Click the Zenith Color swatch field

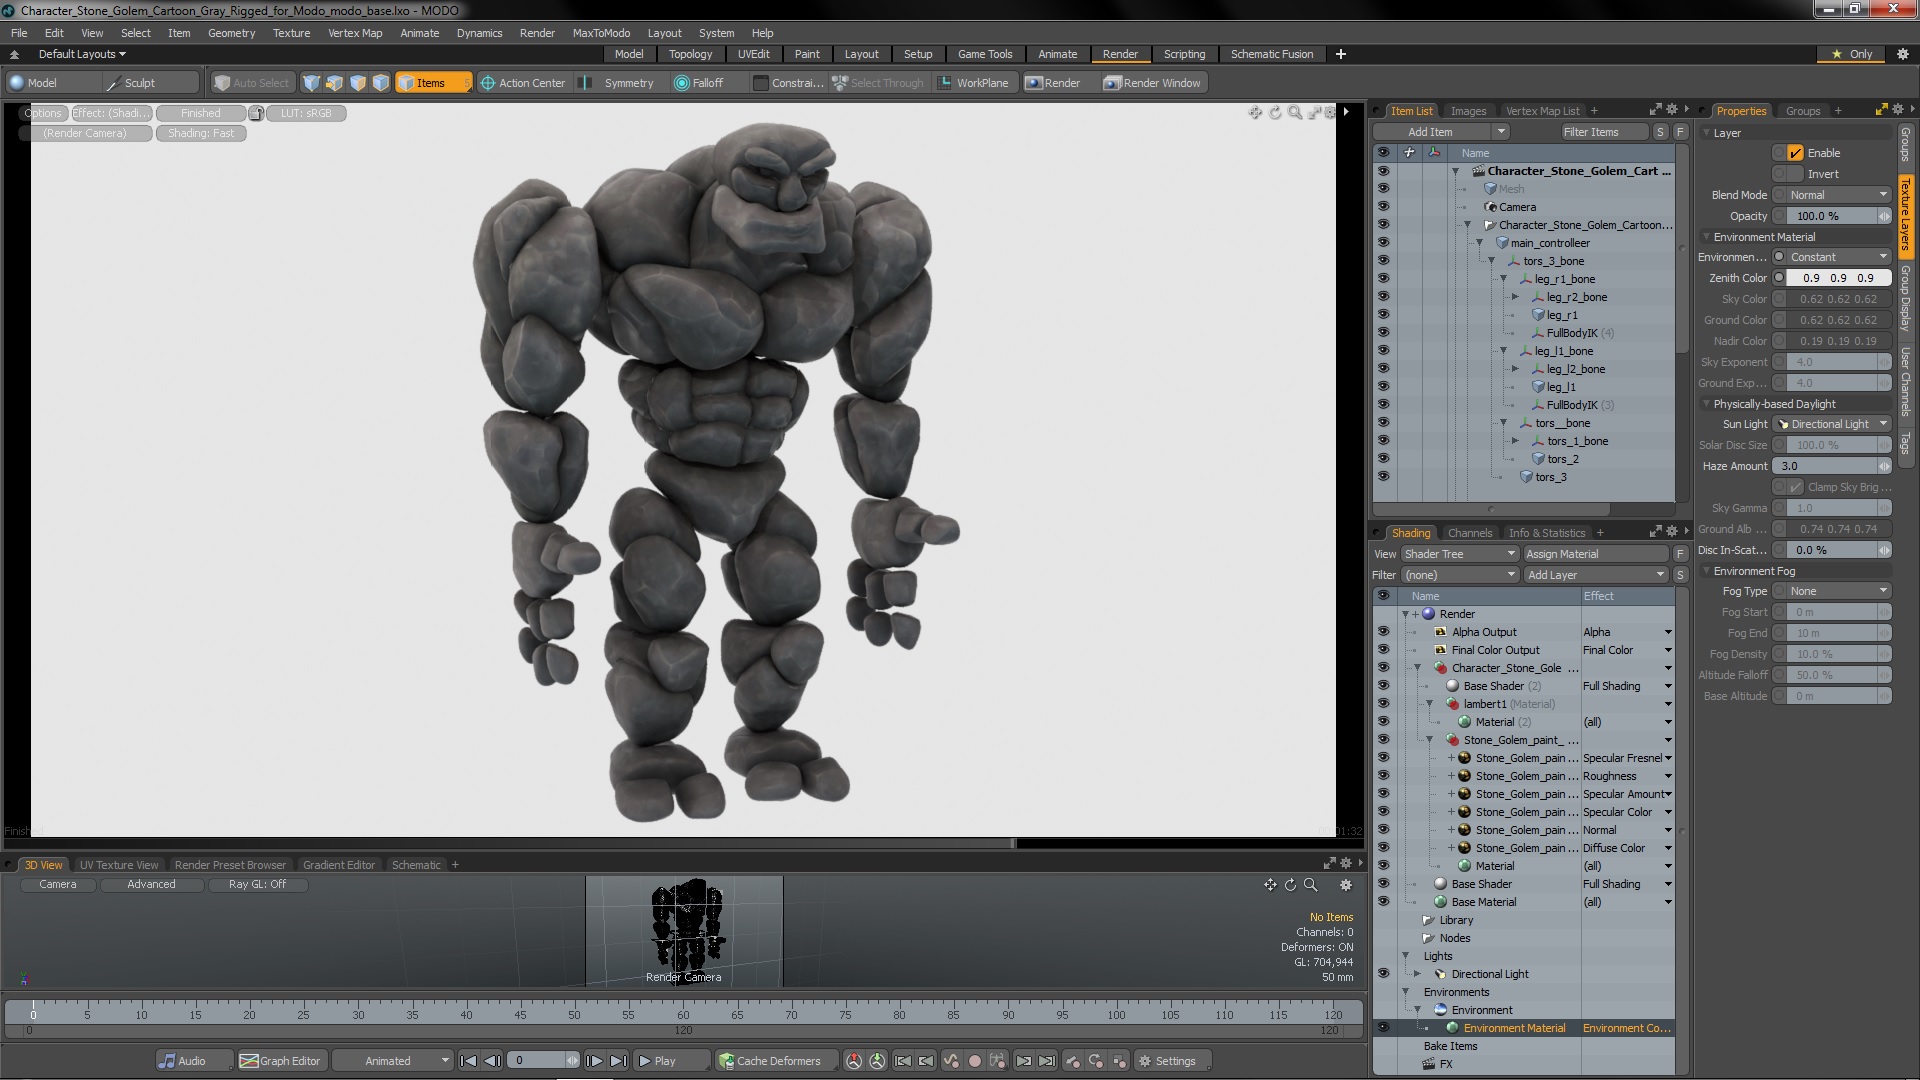point(1838,278)
